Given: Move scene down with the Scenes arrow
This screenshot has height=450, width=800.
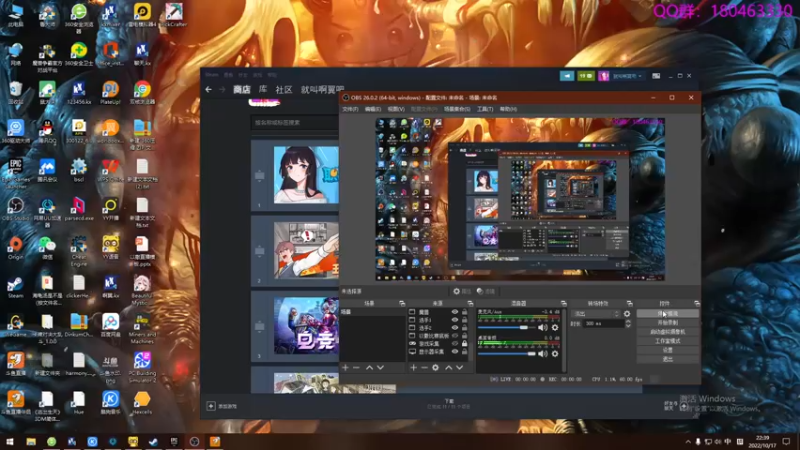Looking at the screenshot, I should coord(381,367).
